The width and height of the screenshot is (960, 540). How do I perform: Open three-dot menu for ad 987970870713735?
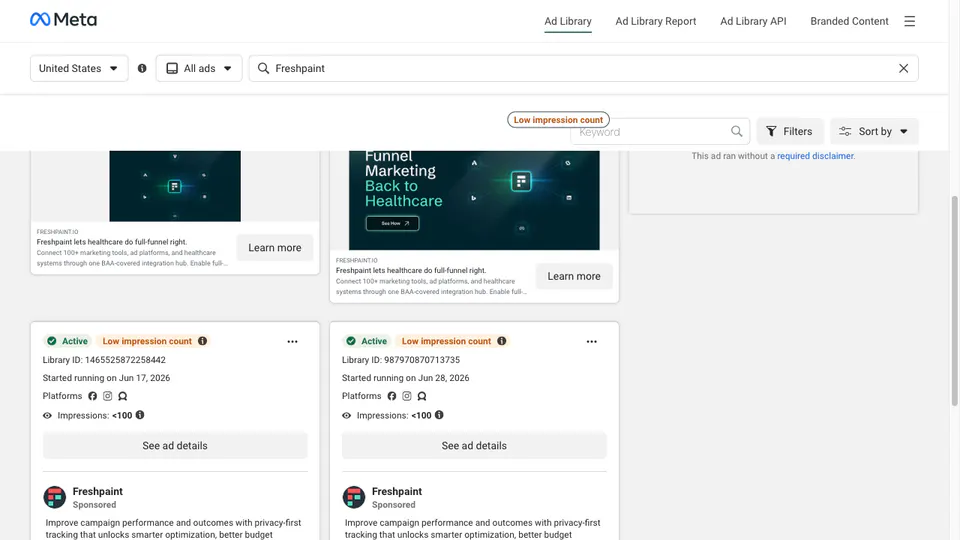(x=591, y=342)
